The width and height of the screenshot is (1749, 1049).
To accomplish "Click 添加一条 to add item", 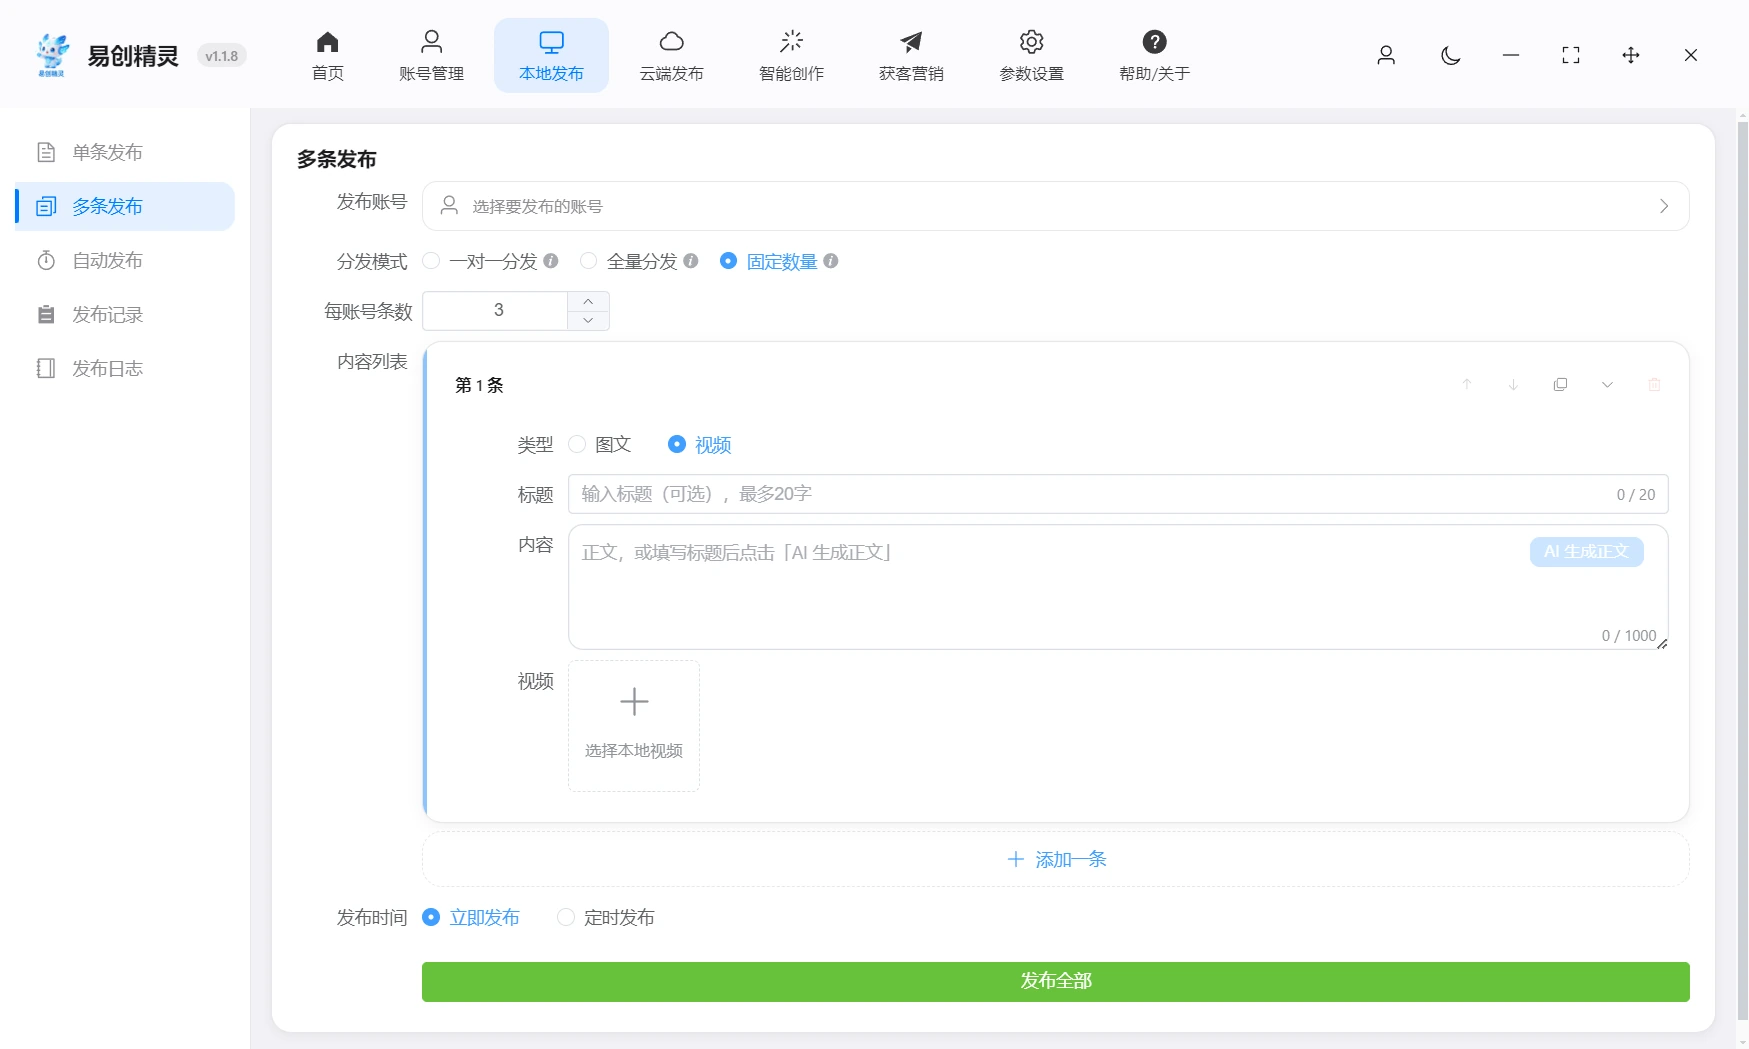I will [1056, 859].
